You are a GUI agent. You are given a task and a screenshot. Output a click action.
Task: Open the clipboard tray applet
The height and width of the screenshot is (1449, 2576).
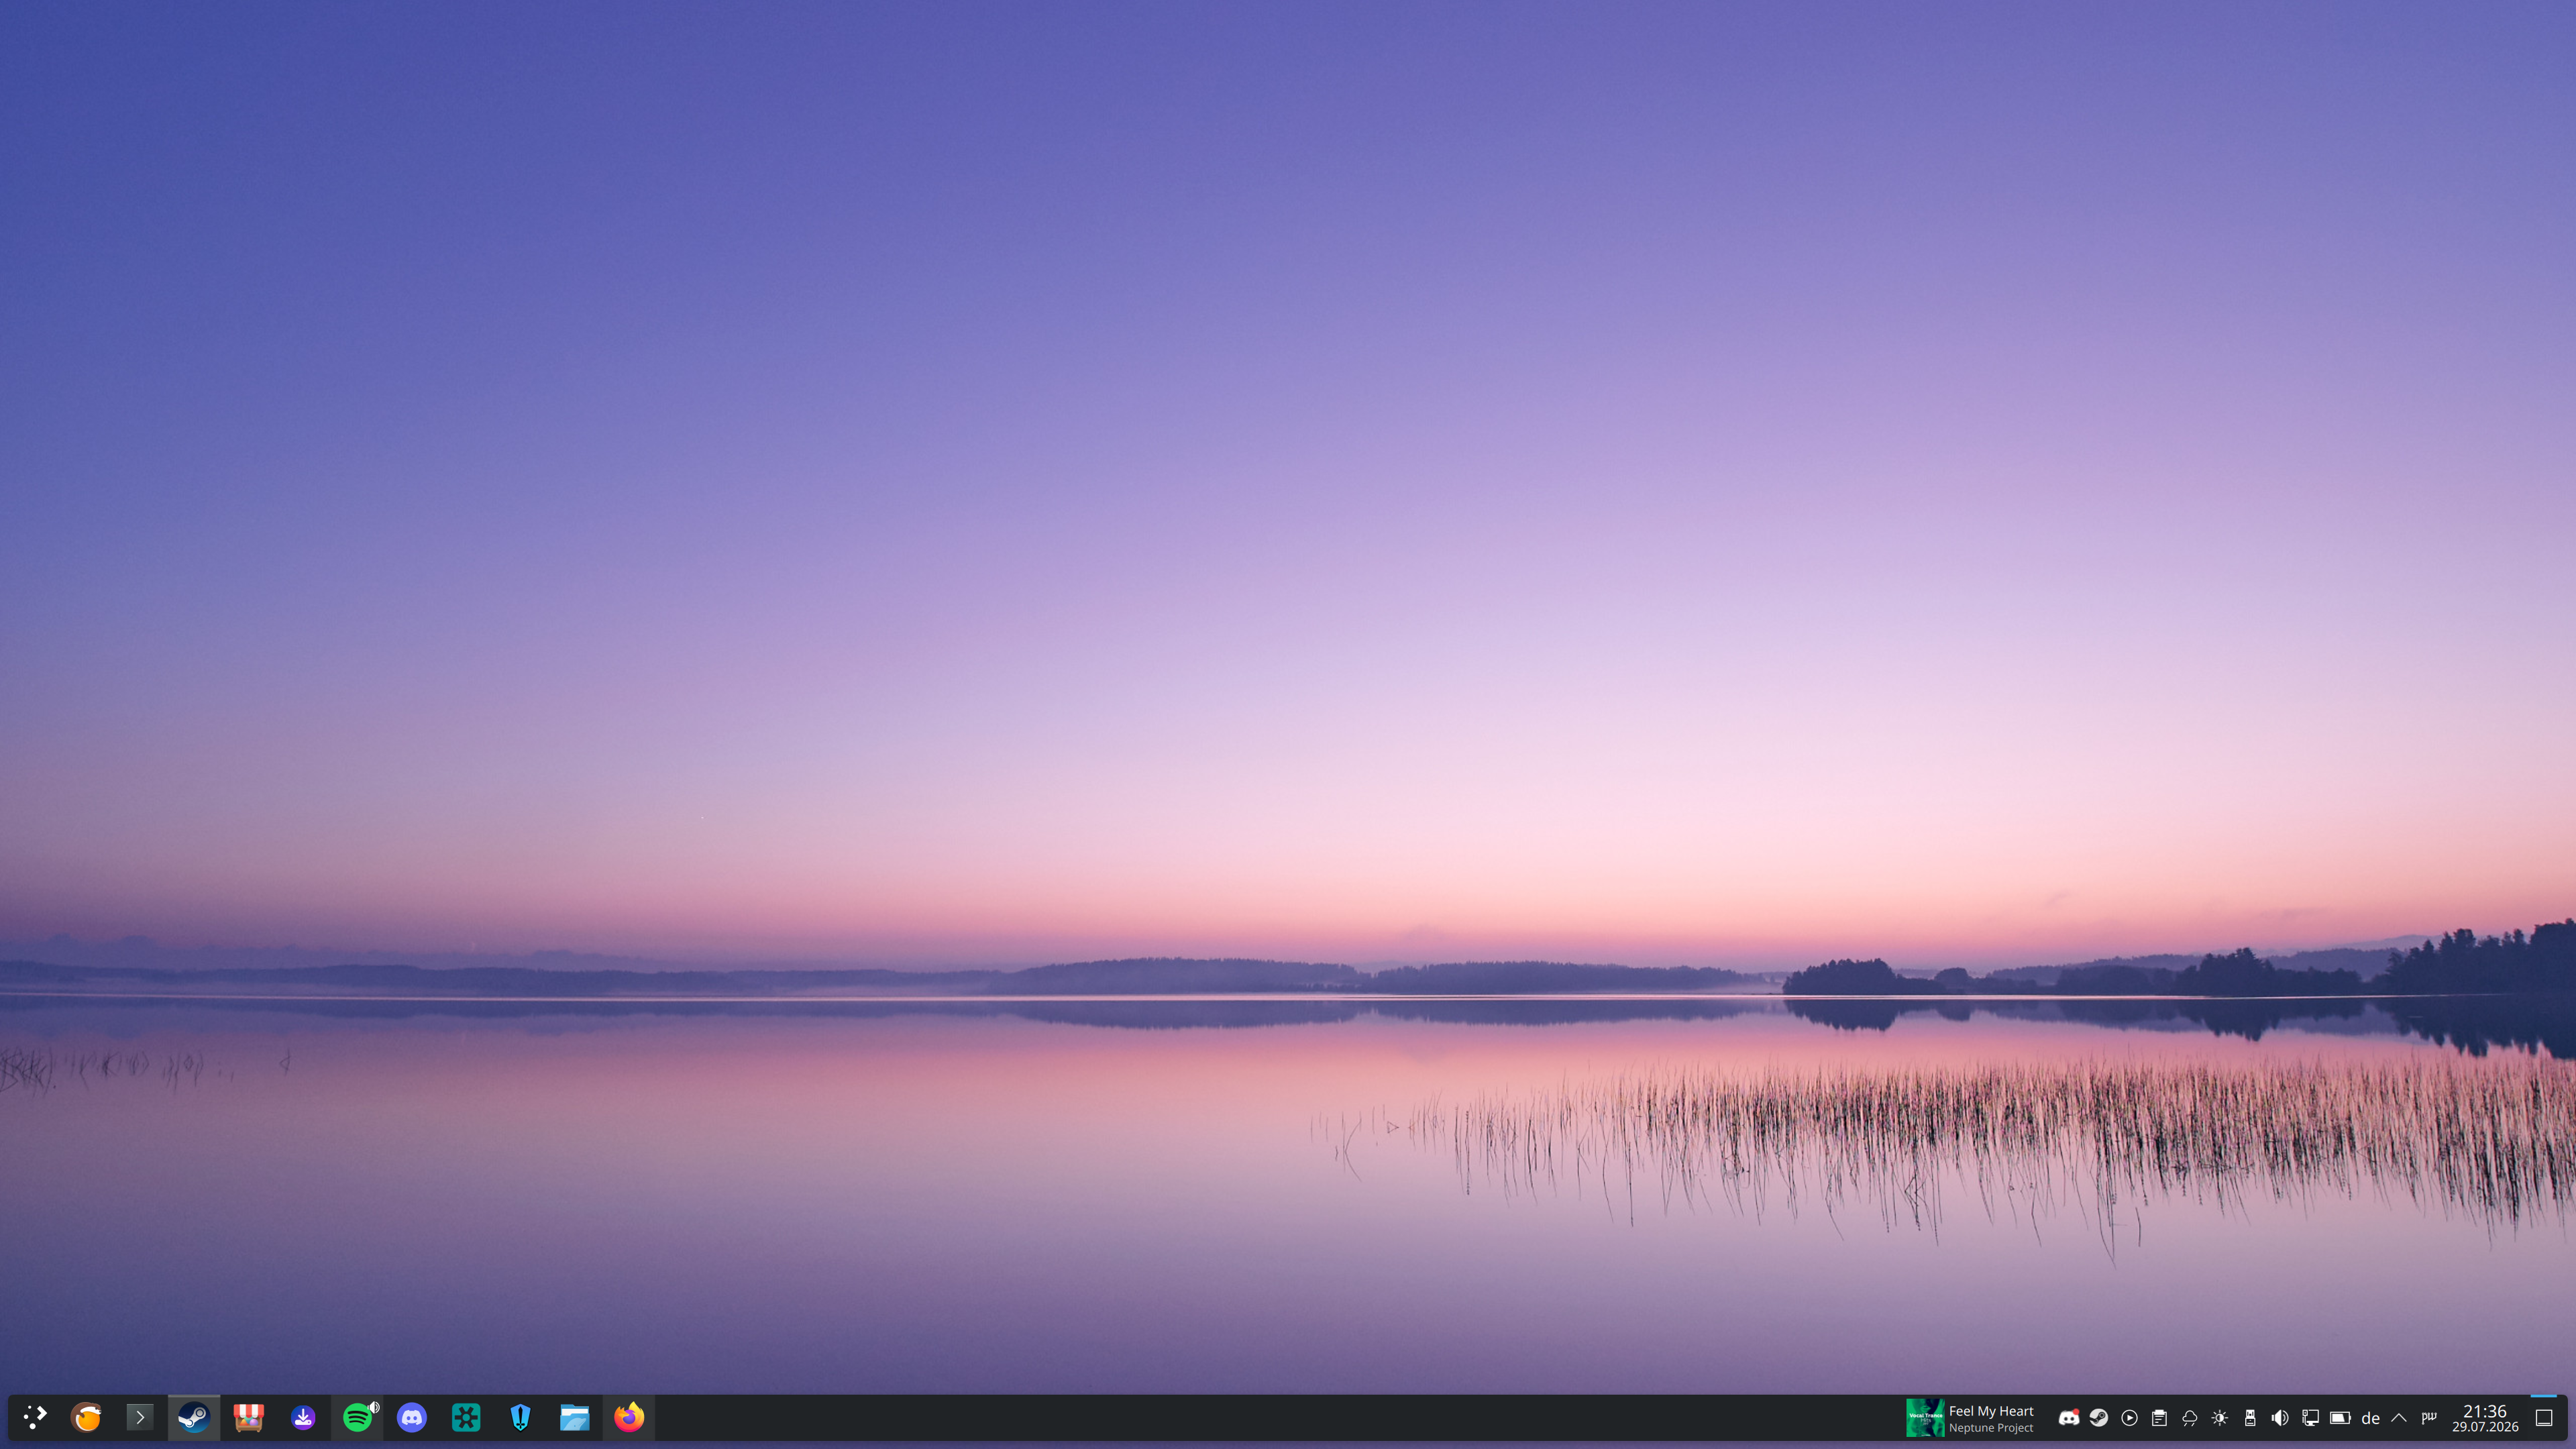click(x=2159, y=1418)
